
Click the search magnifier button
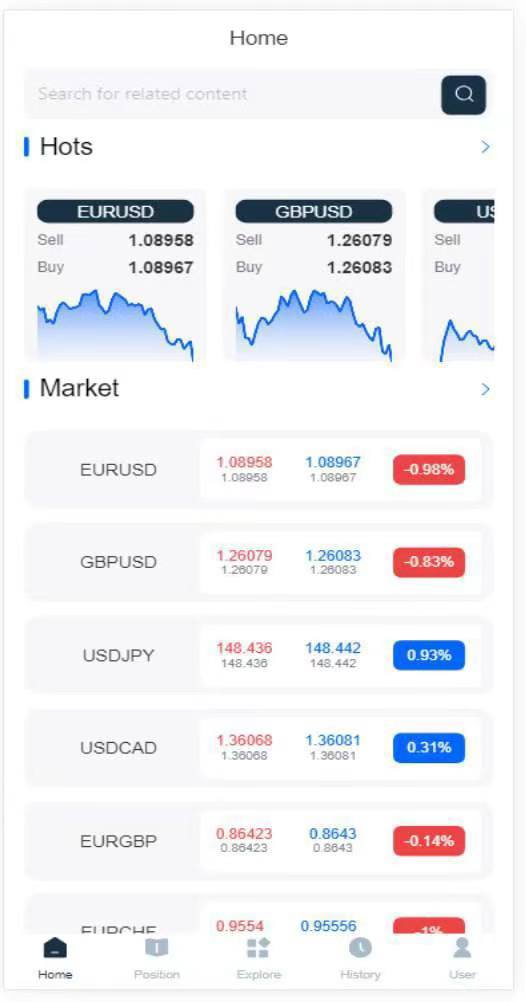463,95
